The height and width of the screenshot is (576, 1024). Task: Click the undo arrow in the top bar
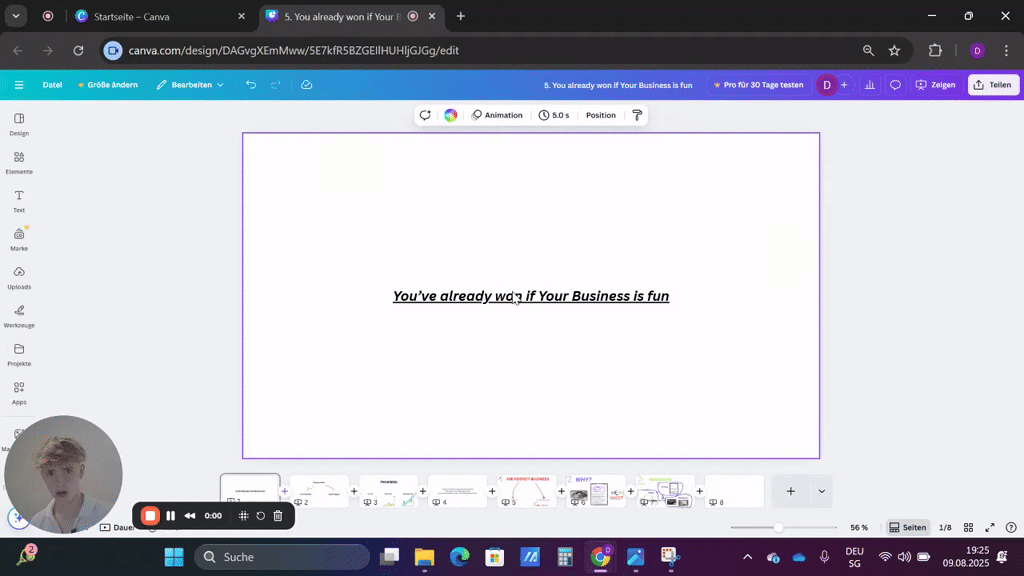(x=250, y=85)
